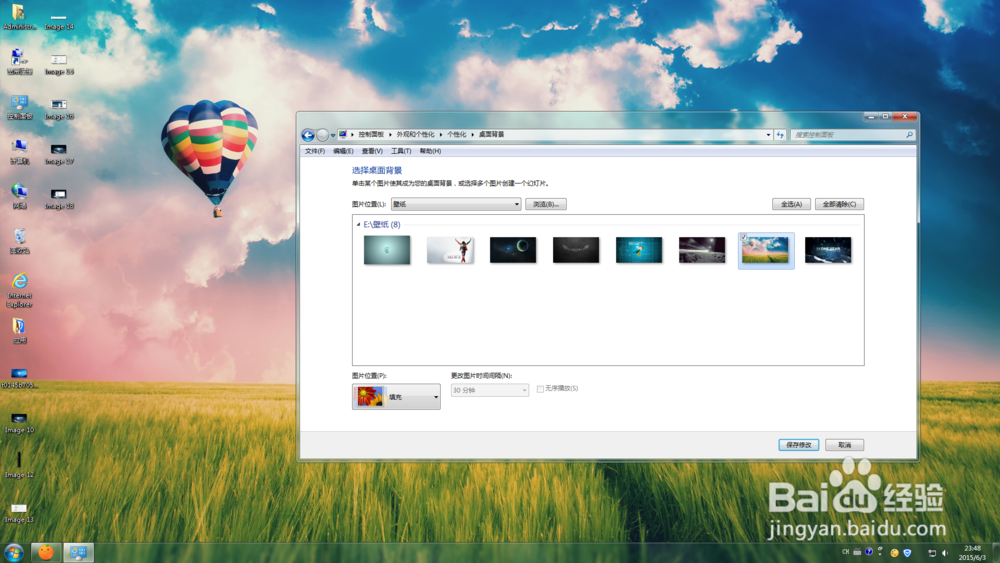
Task: Open the Image 16 desktop file
Action: pos(59,108)
